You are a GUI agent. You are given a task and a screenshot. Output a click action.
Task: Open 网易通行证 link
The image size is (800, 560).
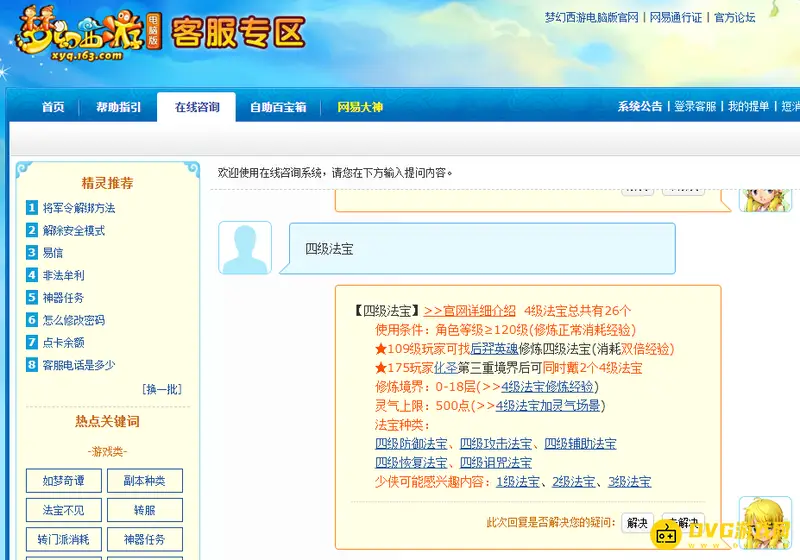[676, 17]
